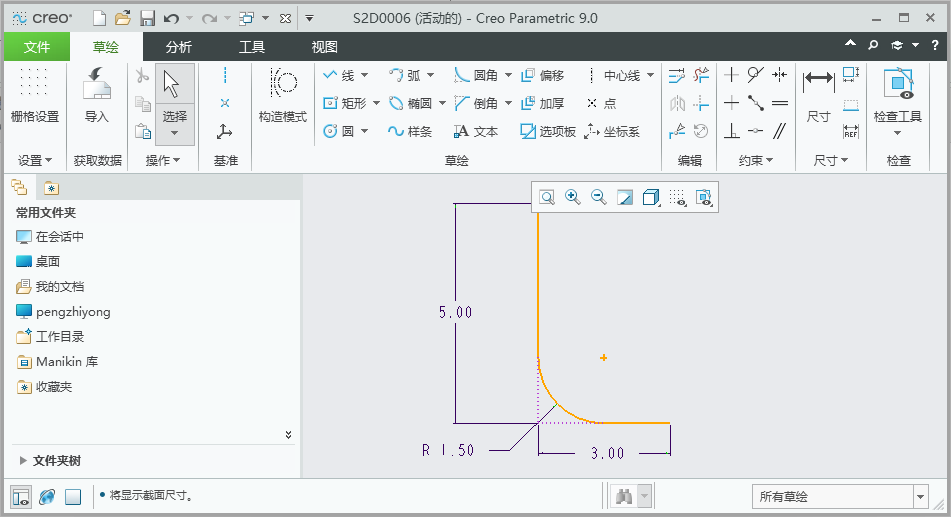Switch to the Sketch (草绘) ribbon tab

click(106, 47)
